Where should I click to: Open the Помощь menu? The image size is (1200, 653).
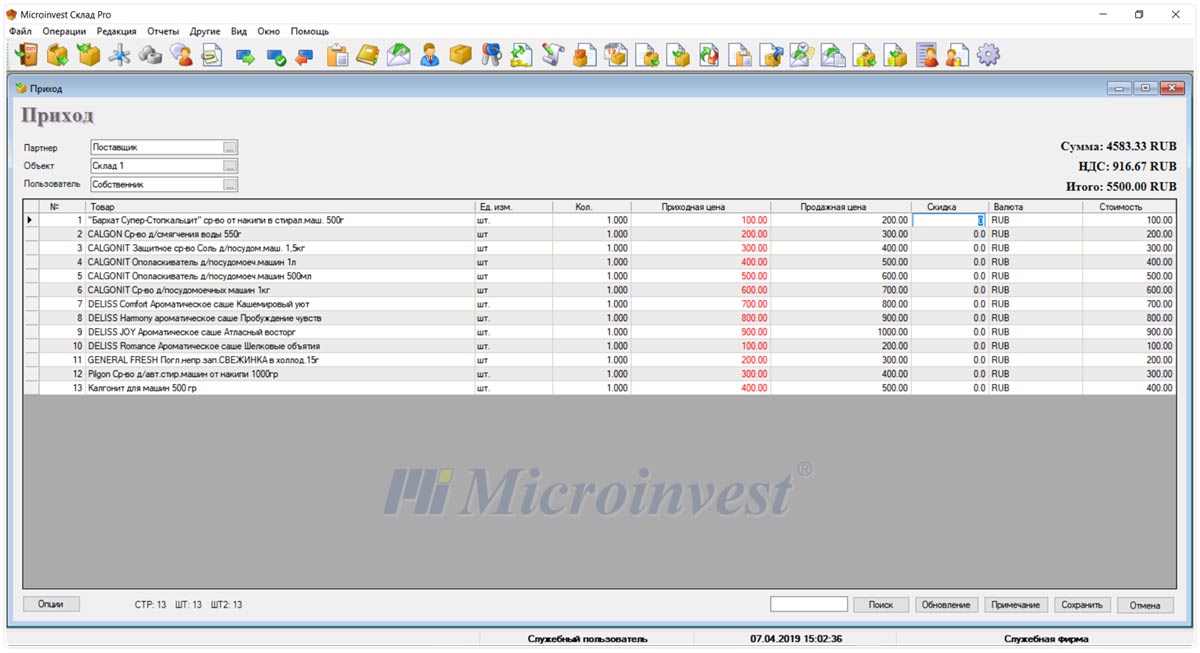309,31
